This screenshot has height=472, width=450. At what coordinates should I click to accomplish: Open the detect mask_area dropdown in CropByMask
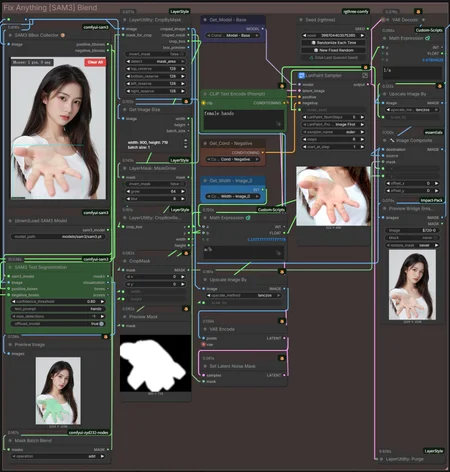[156, 61]
